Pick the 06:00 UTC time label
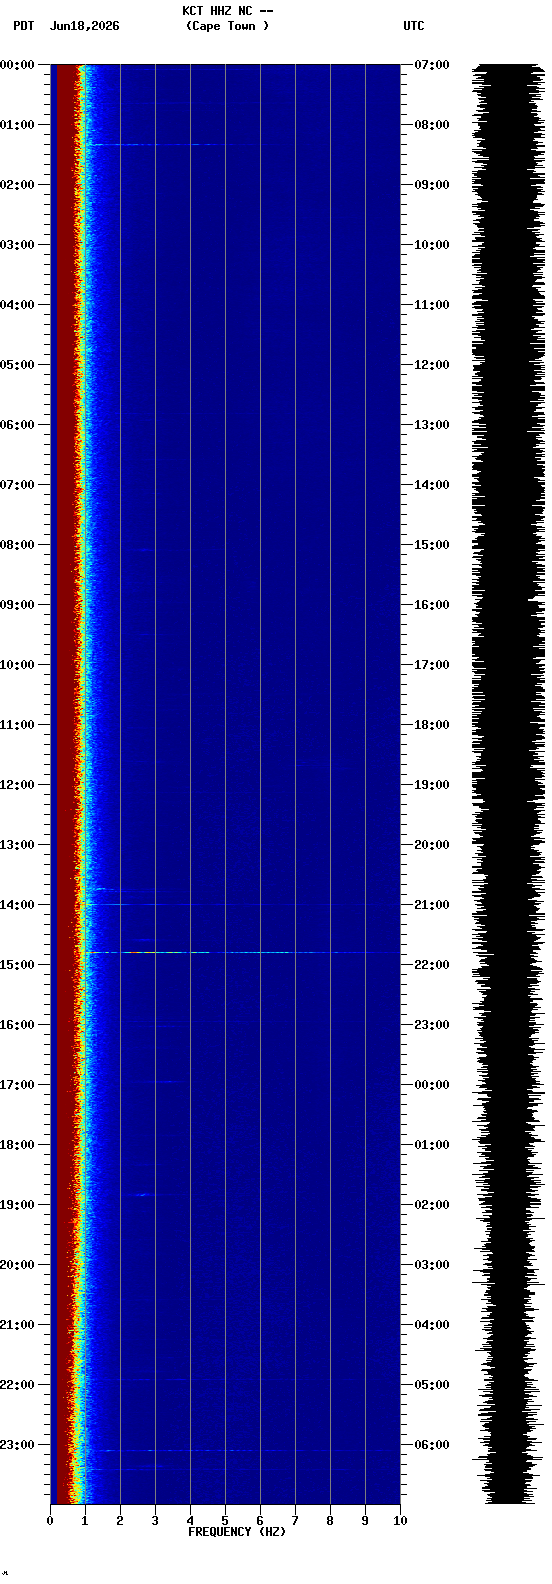Image resolution: width=552 pixels, height=1584 pixels. coord(432,1445)
